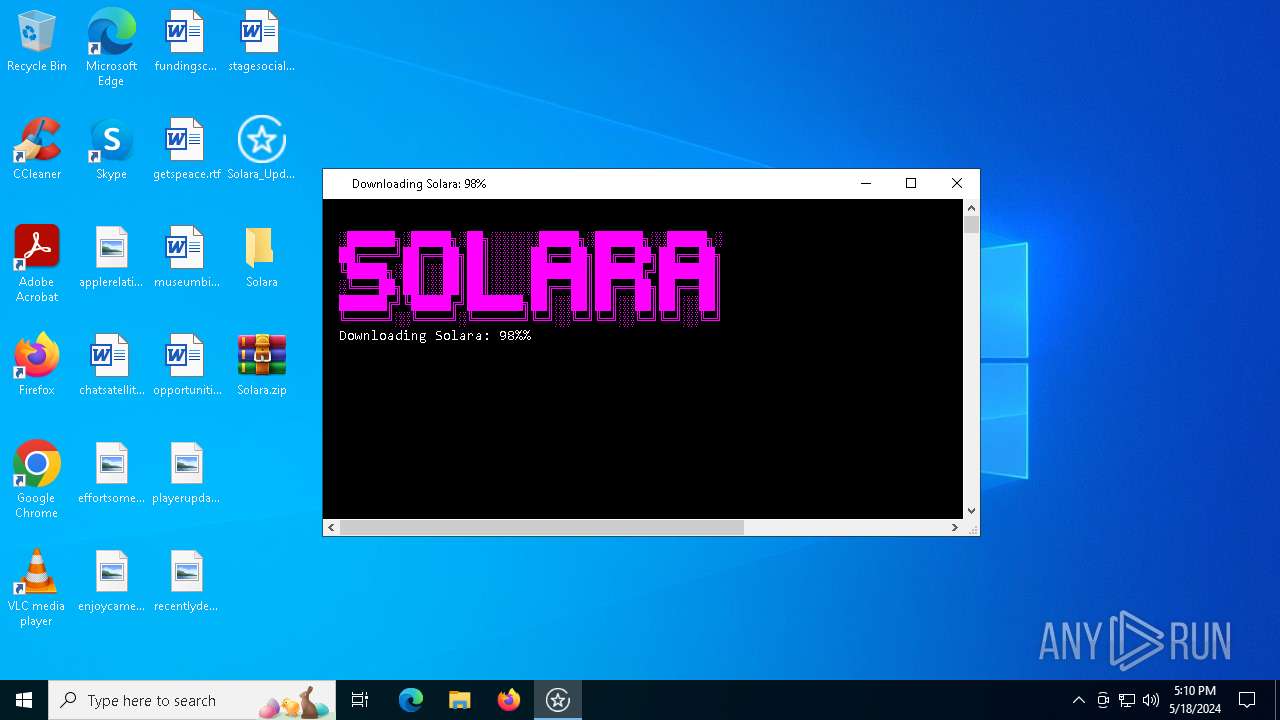Open Microsoft Edge from the taskbar

click(411, 700)
